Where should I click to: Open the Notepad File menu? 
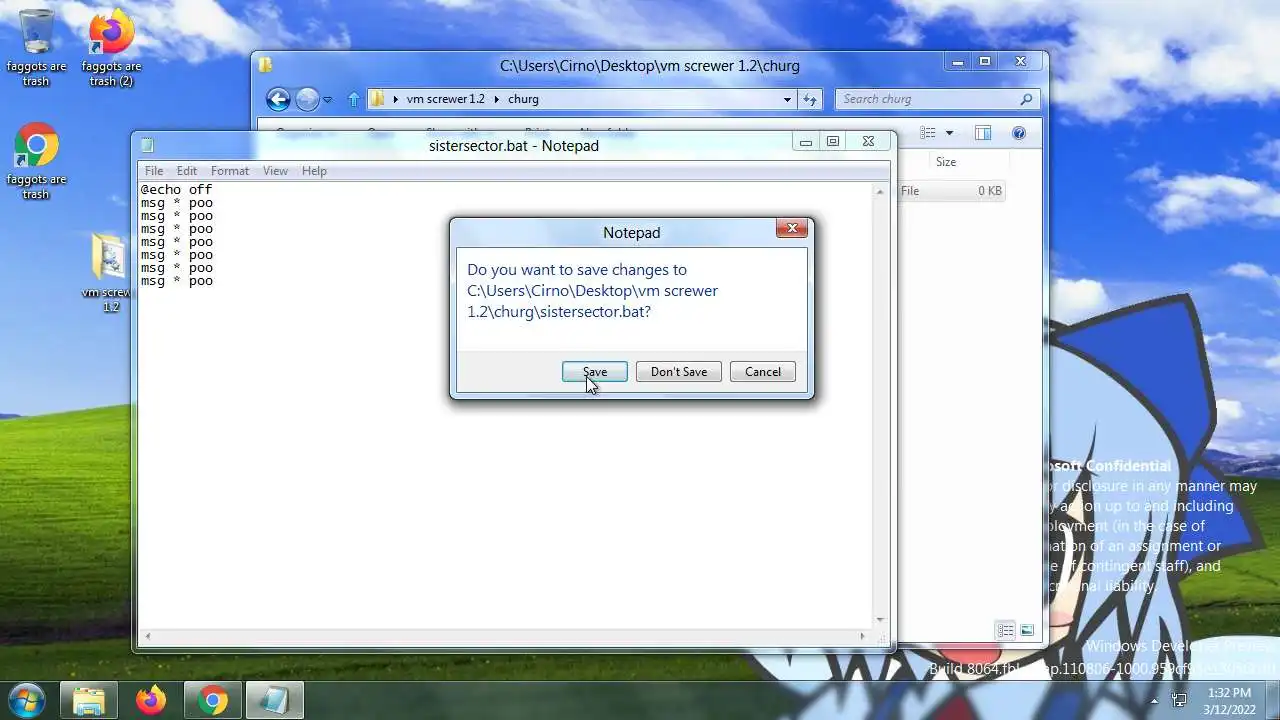click(x=154, y=171)
